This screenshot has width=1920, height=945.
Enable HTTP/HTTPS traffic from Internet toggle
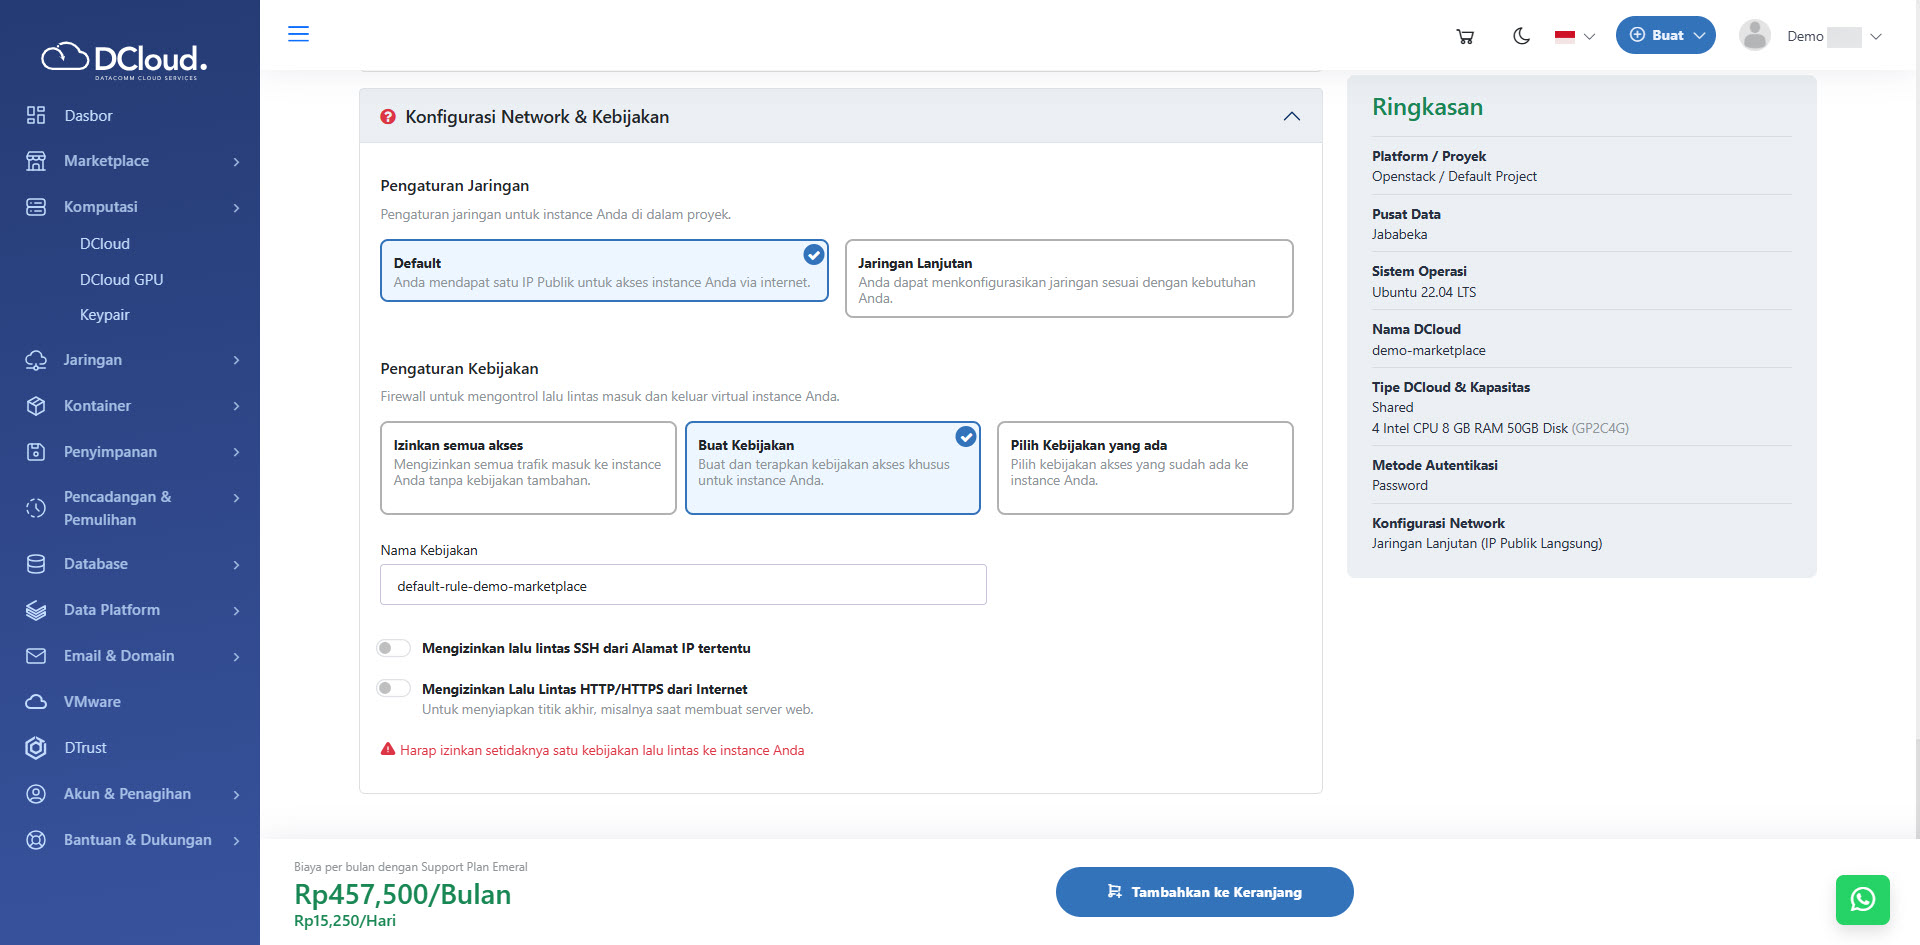(x=394, y=688)
